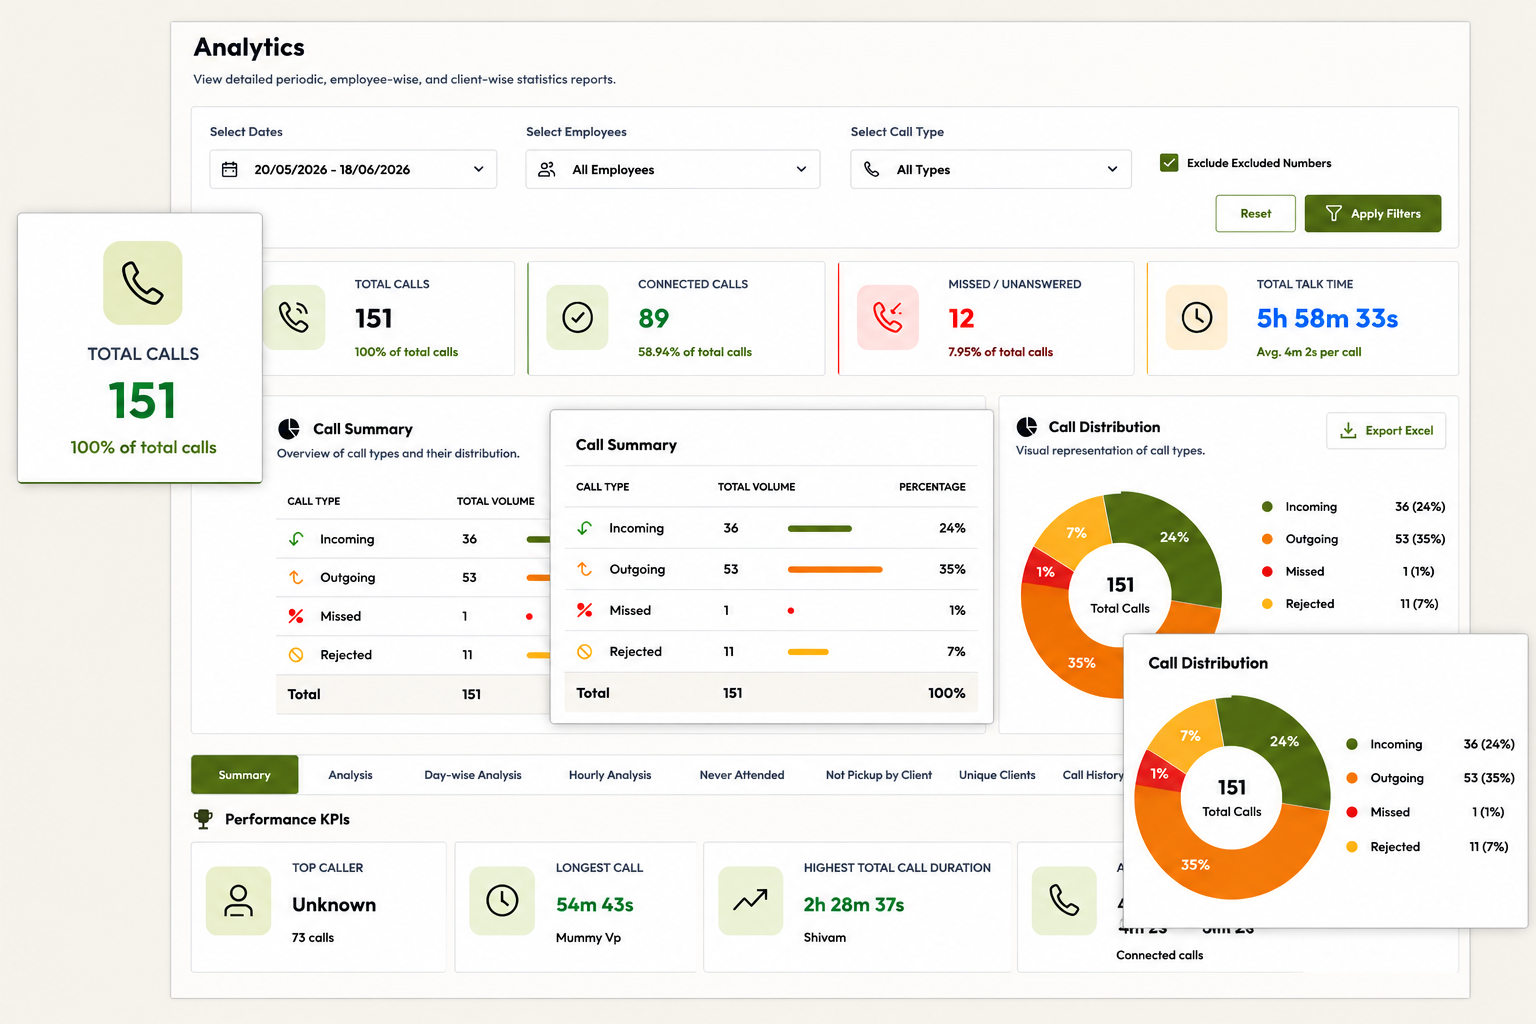Expand the All Types call type dropdown

tap(991, 169)
